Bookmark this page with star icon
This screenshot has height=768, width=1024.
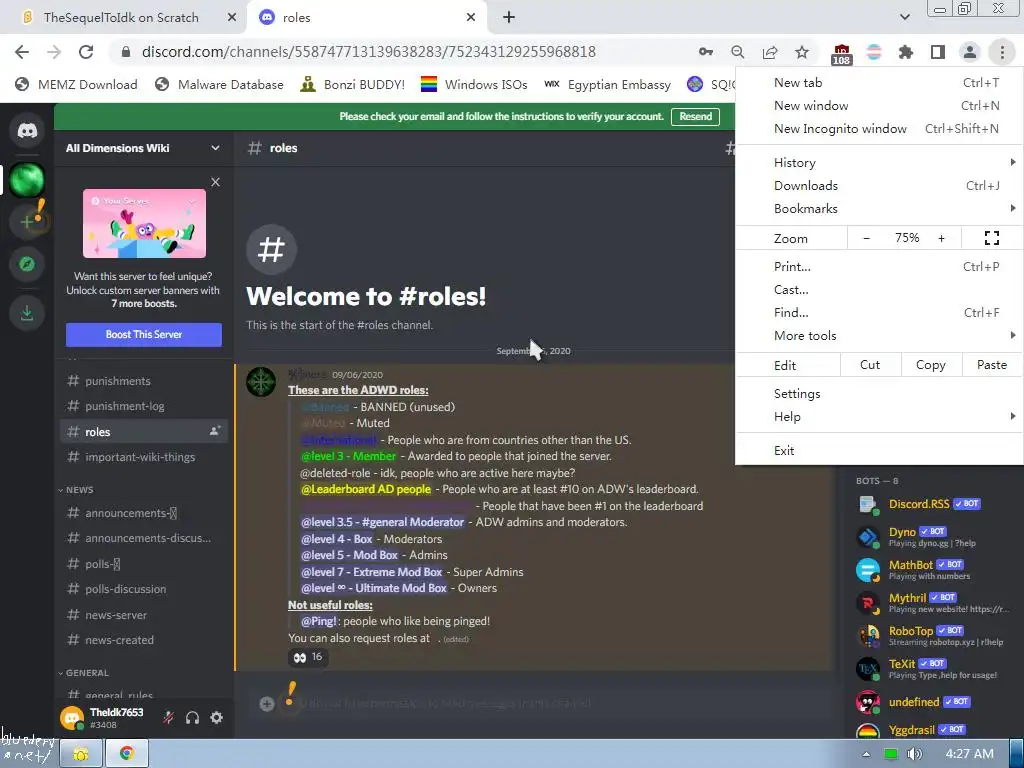pyautogui.click(x=802, y=52)
